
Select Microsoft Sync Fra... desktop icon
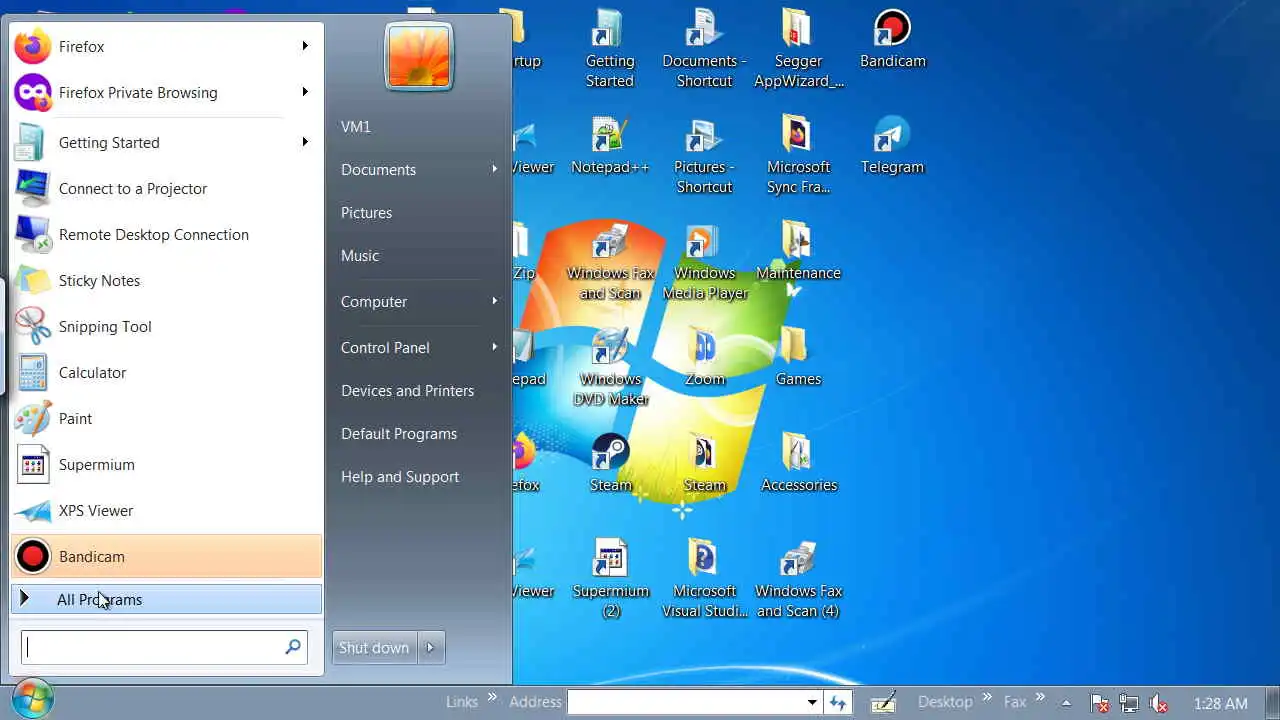coord(798,155)
